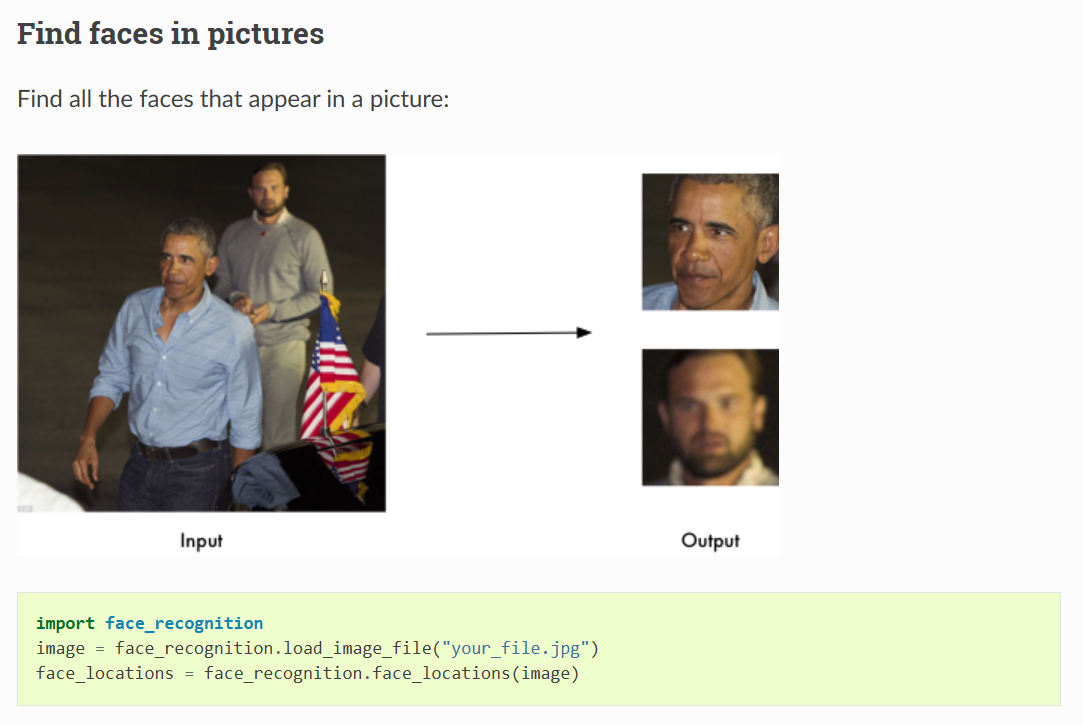
Task: Click the "image" variable on second code line
Action: [61, 648]
